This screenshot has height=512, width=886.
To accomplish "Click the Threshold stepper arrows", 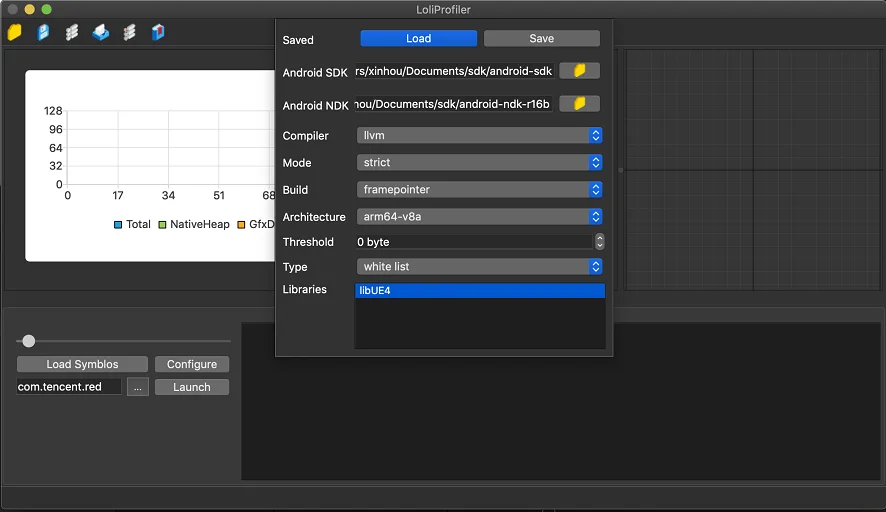I will (x=600, y=241).
